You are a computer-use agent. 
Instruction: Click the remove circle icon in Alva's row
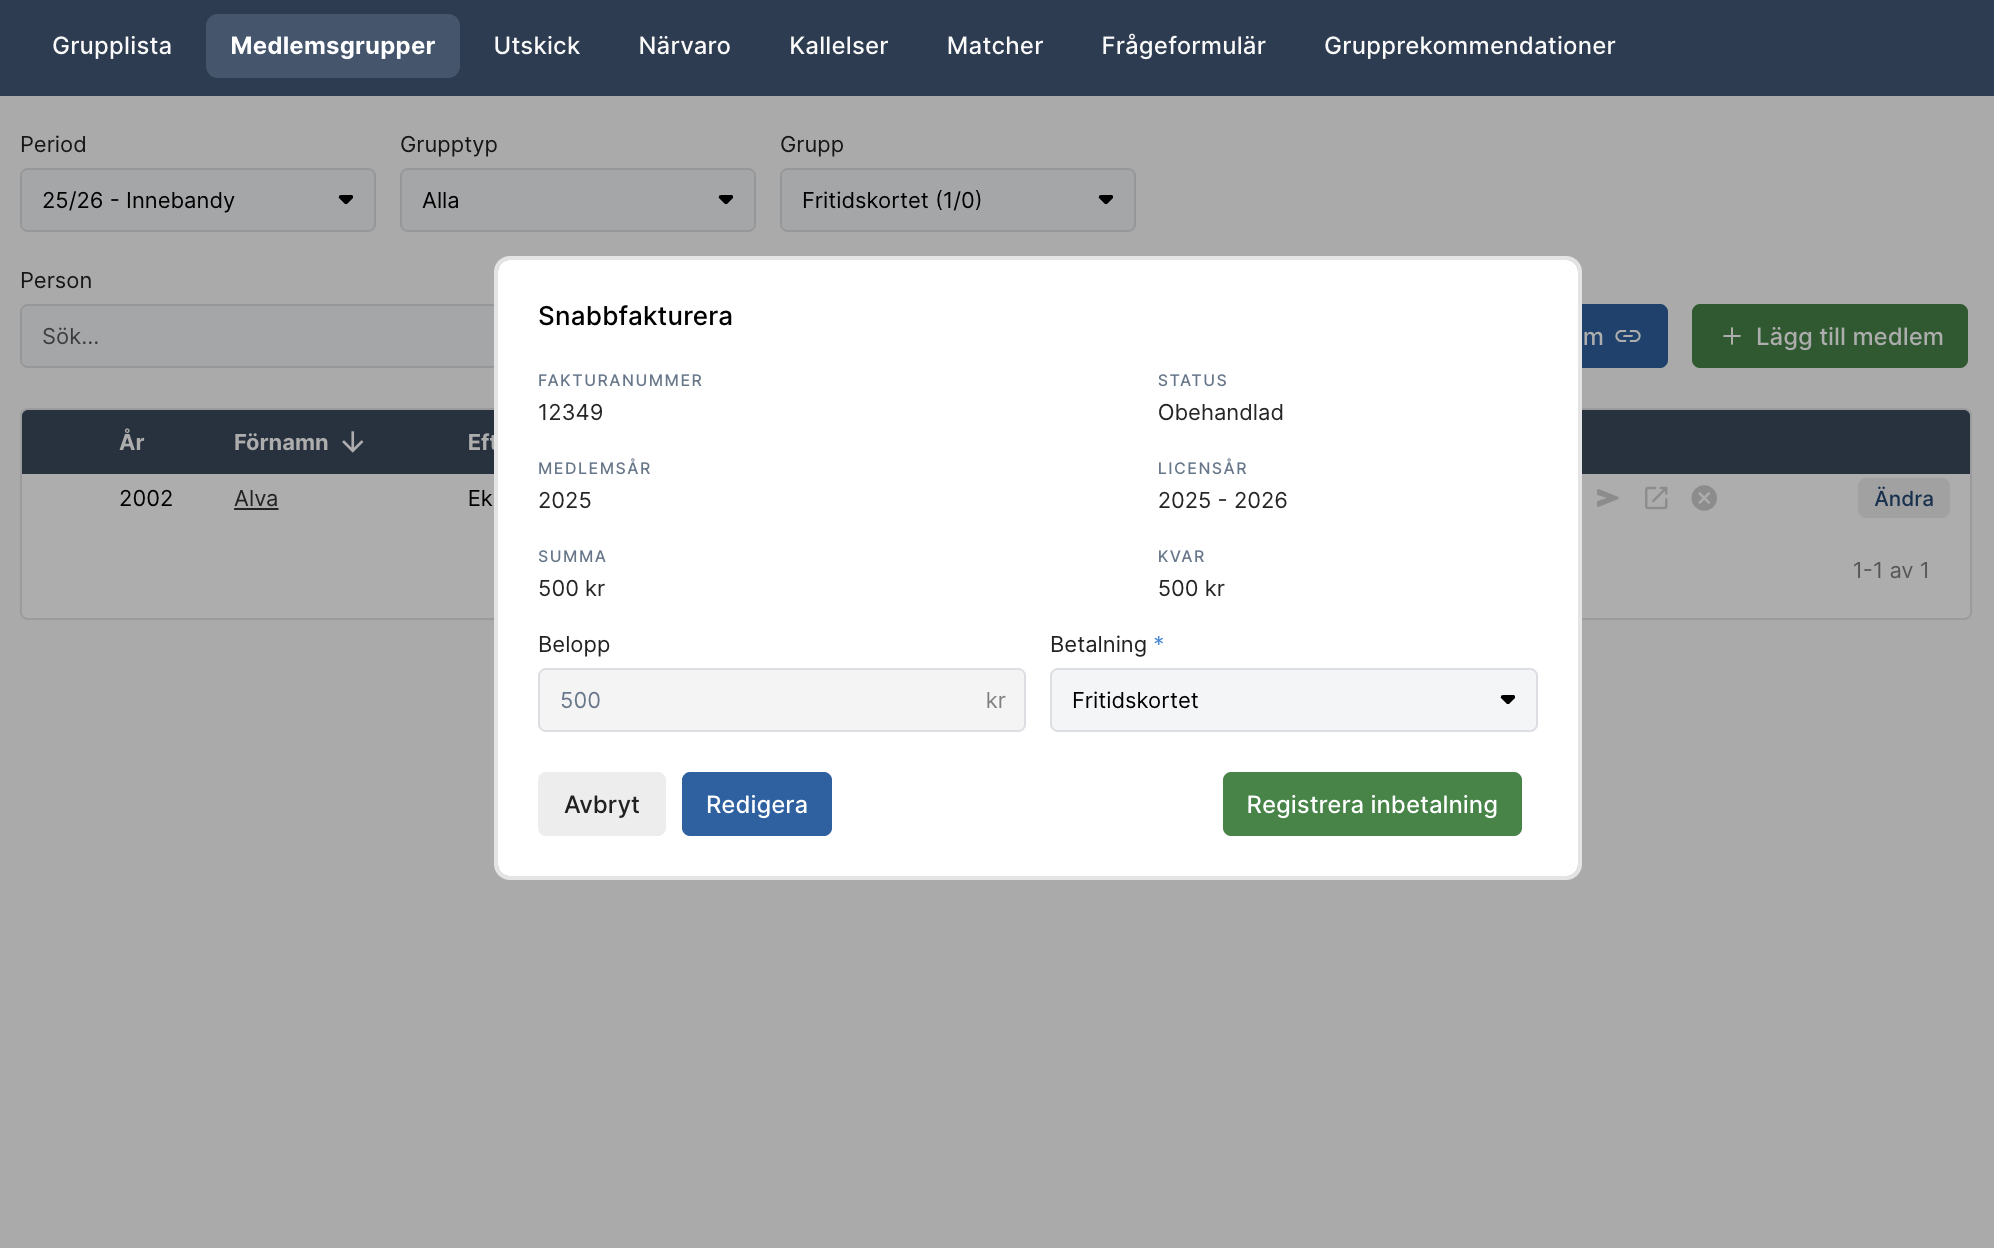tap(1704, 498)
